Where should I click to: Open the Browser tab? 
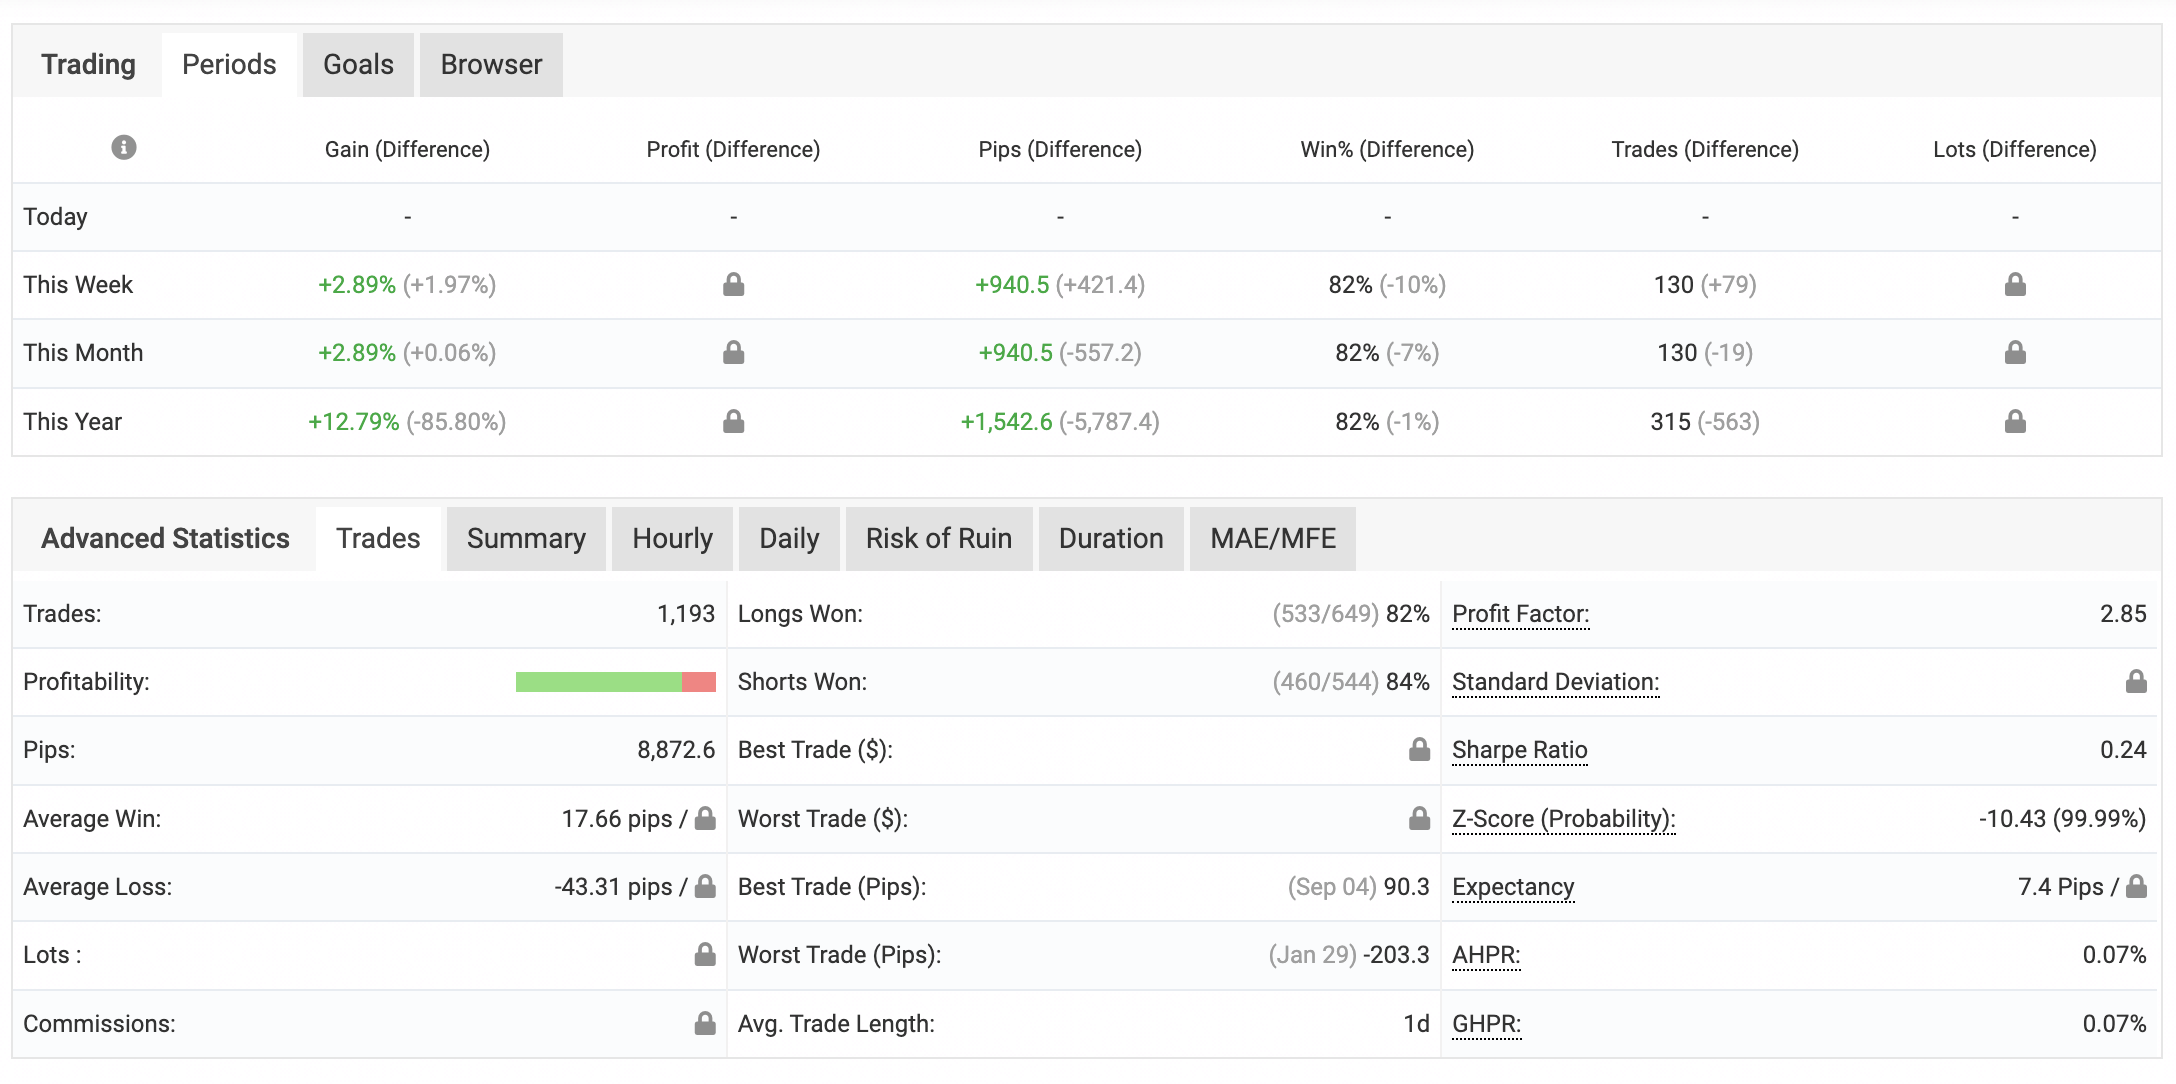pos(491,65)
